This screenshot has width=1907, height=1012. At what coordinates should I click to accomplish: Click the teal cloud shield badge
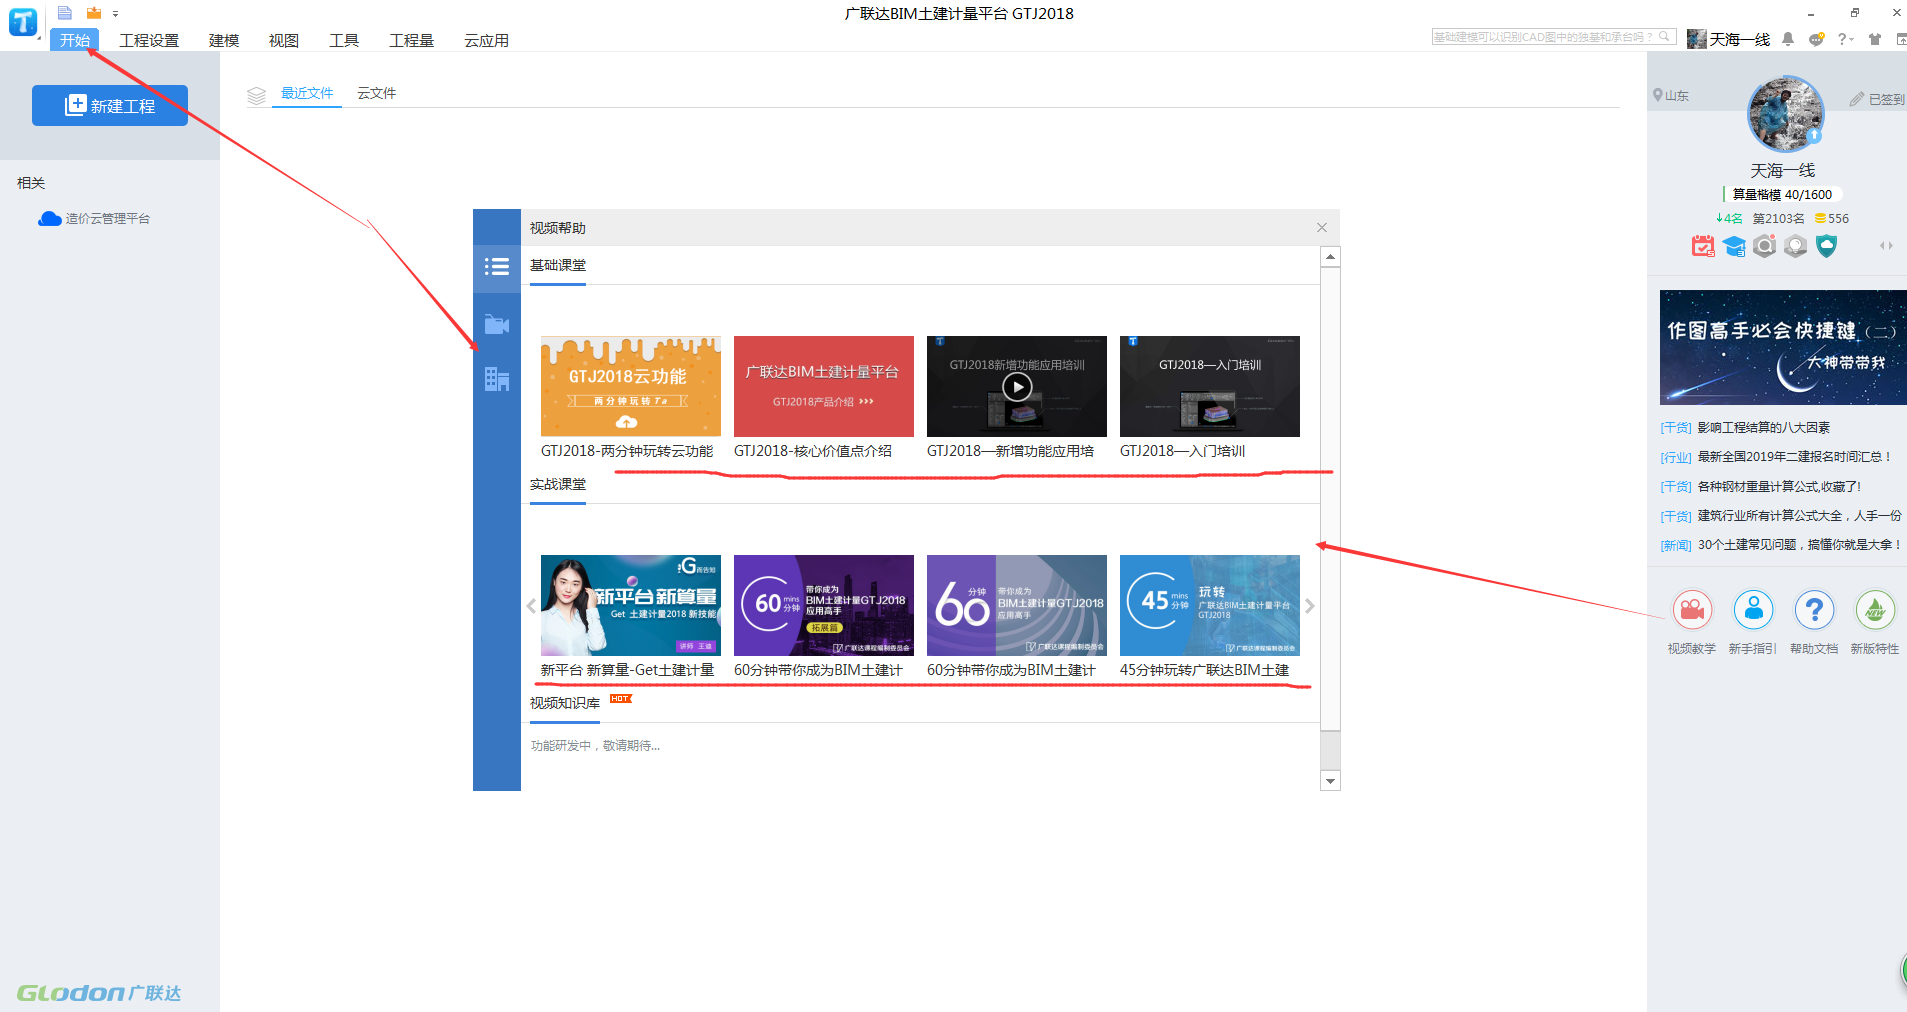click(1827, 246)
